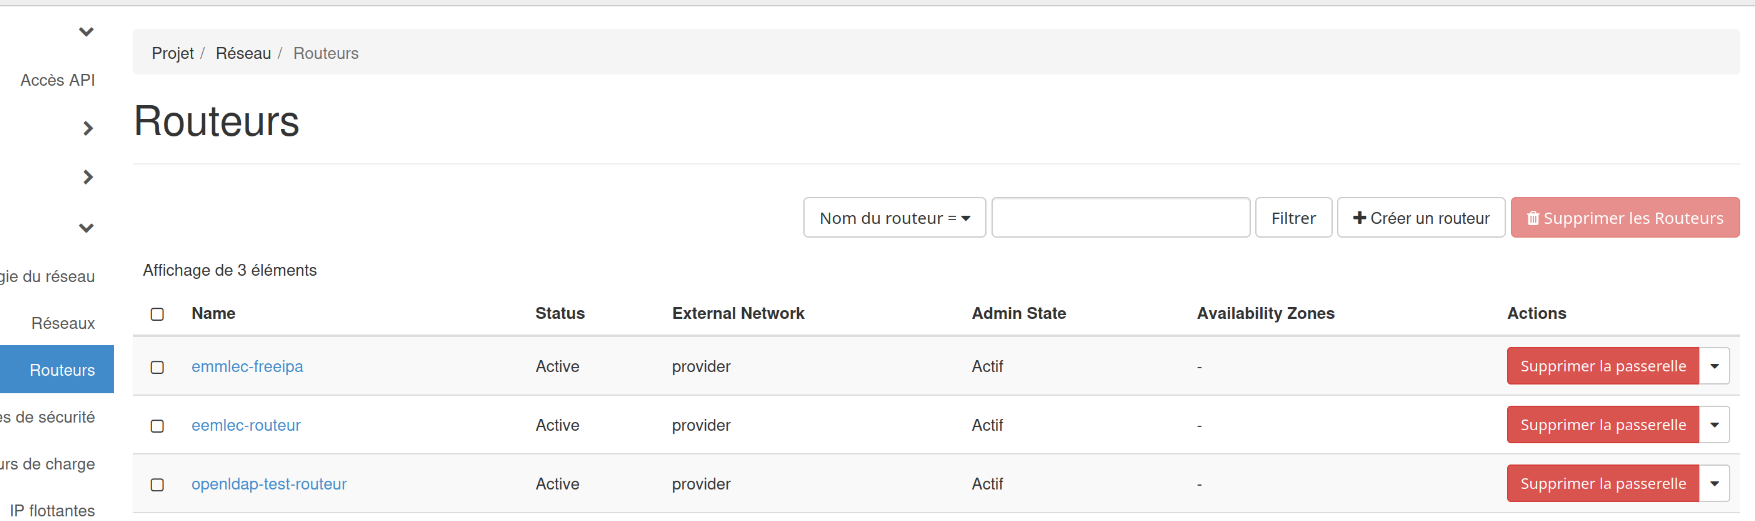The height and width of the screenshot is (521, 1755).
Task: Click Supprimer la passerelle for openldap-test-routeur
Action: coord(1602,484)
